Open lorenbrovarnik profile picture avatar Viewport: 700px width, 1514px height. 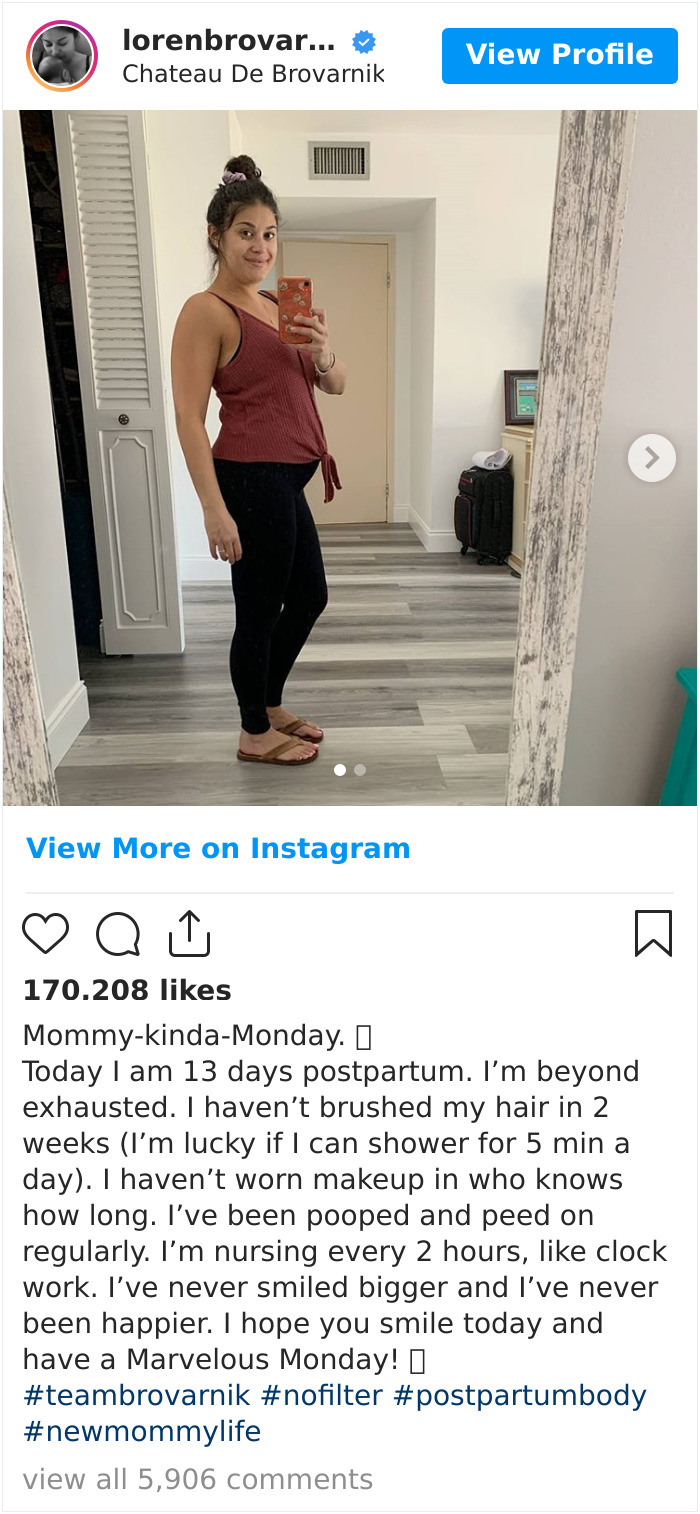[62, 56]
